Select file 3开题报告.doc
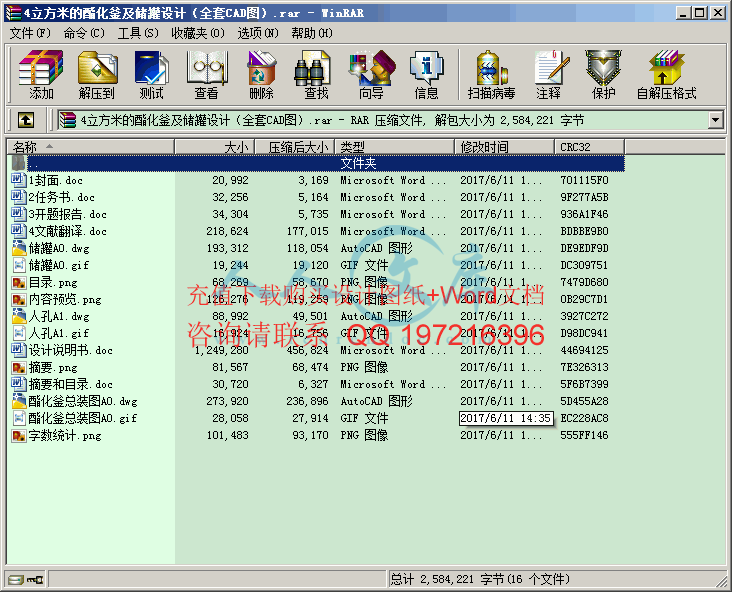 (x=68, y=214)
